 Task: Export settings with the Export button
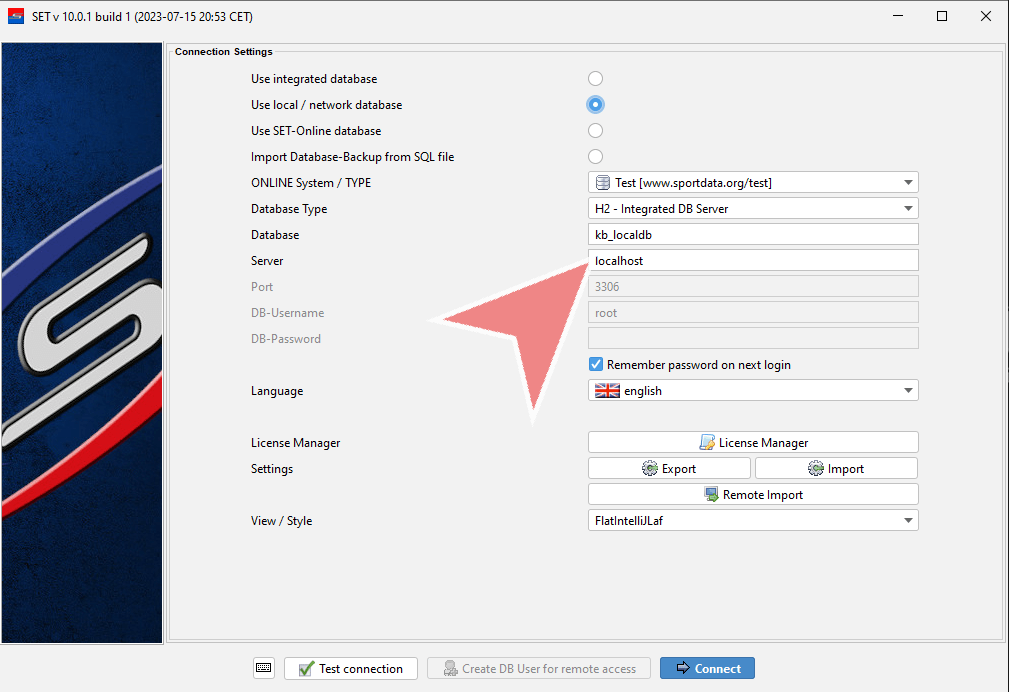(x=668, y=468)
